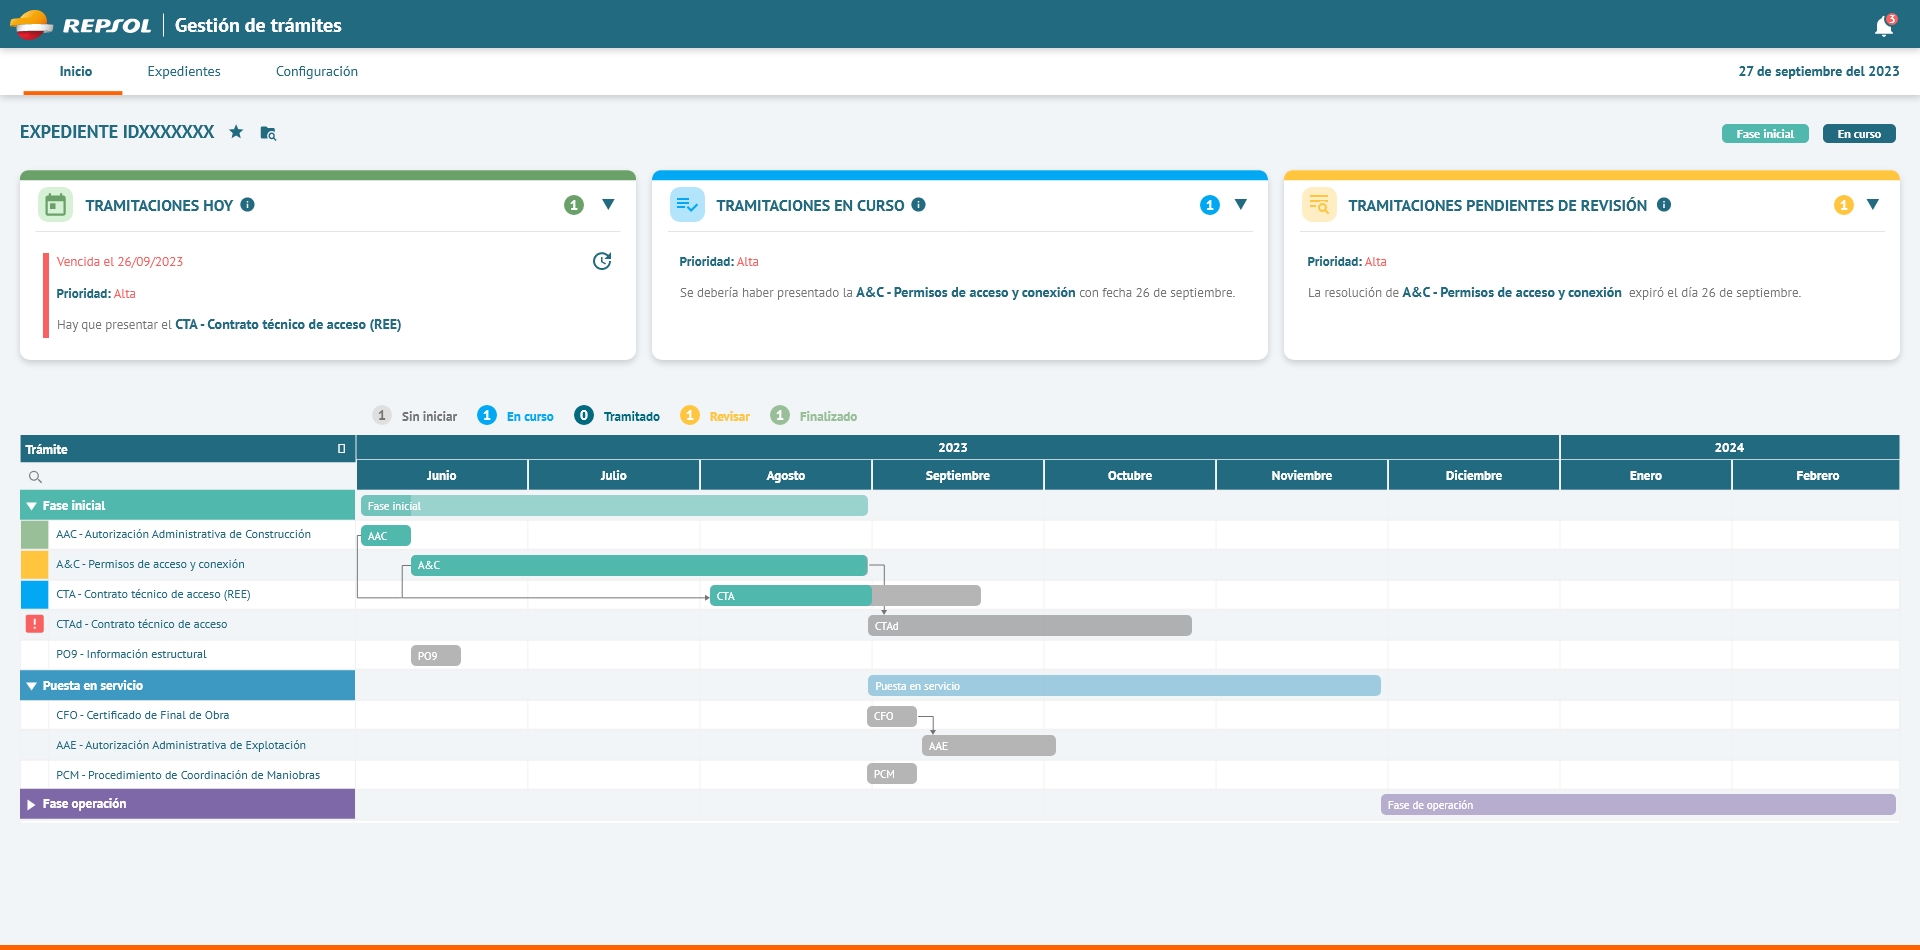Open the Configuración tab
Image resolution: width=1920 pixels, height=950 pixels.
[317, 72]
